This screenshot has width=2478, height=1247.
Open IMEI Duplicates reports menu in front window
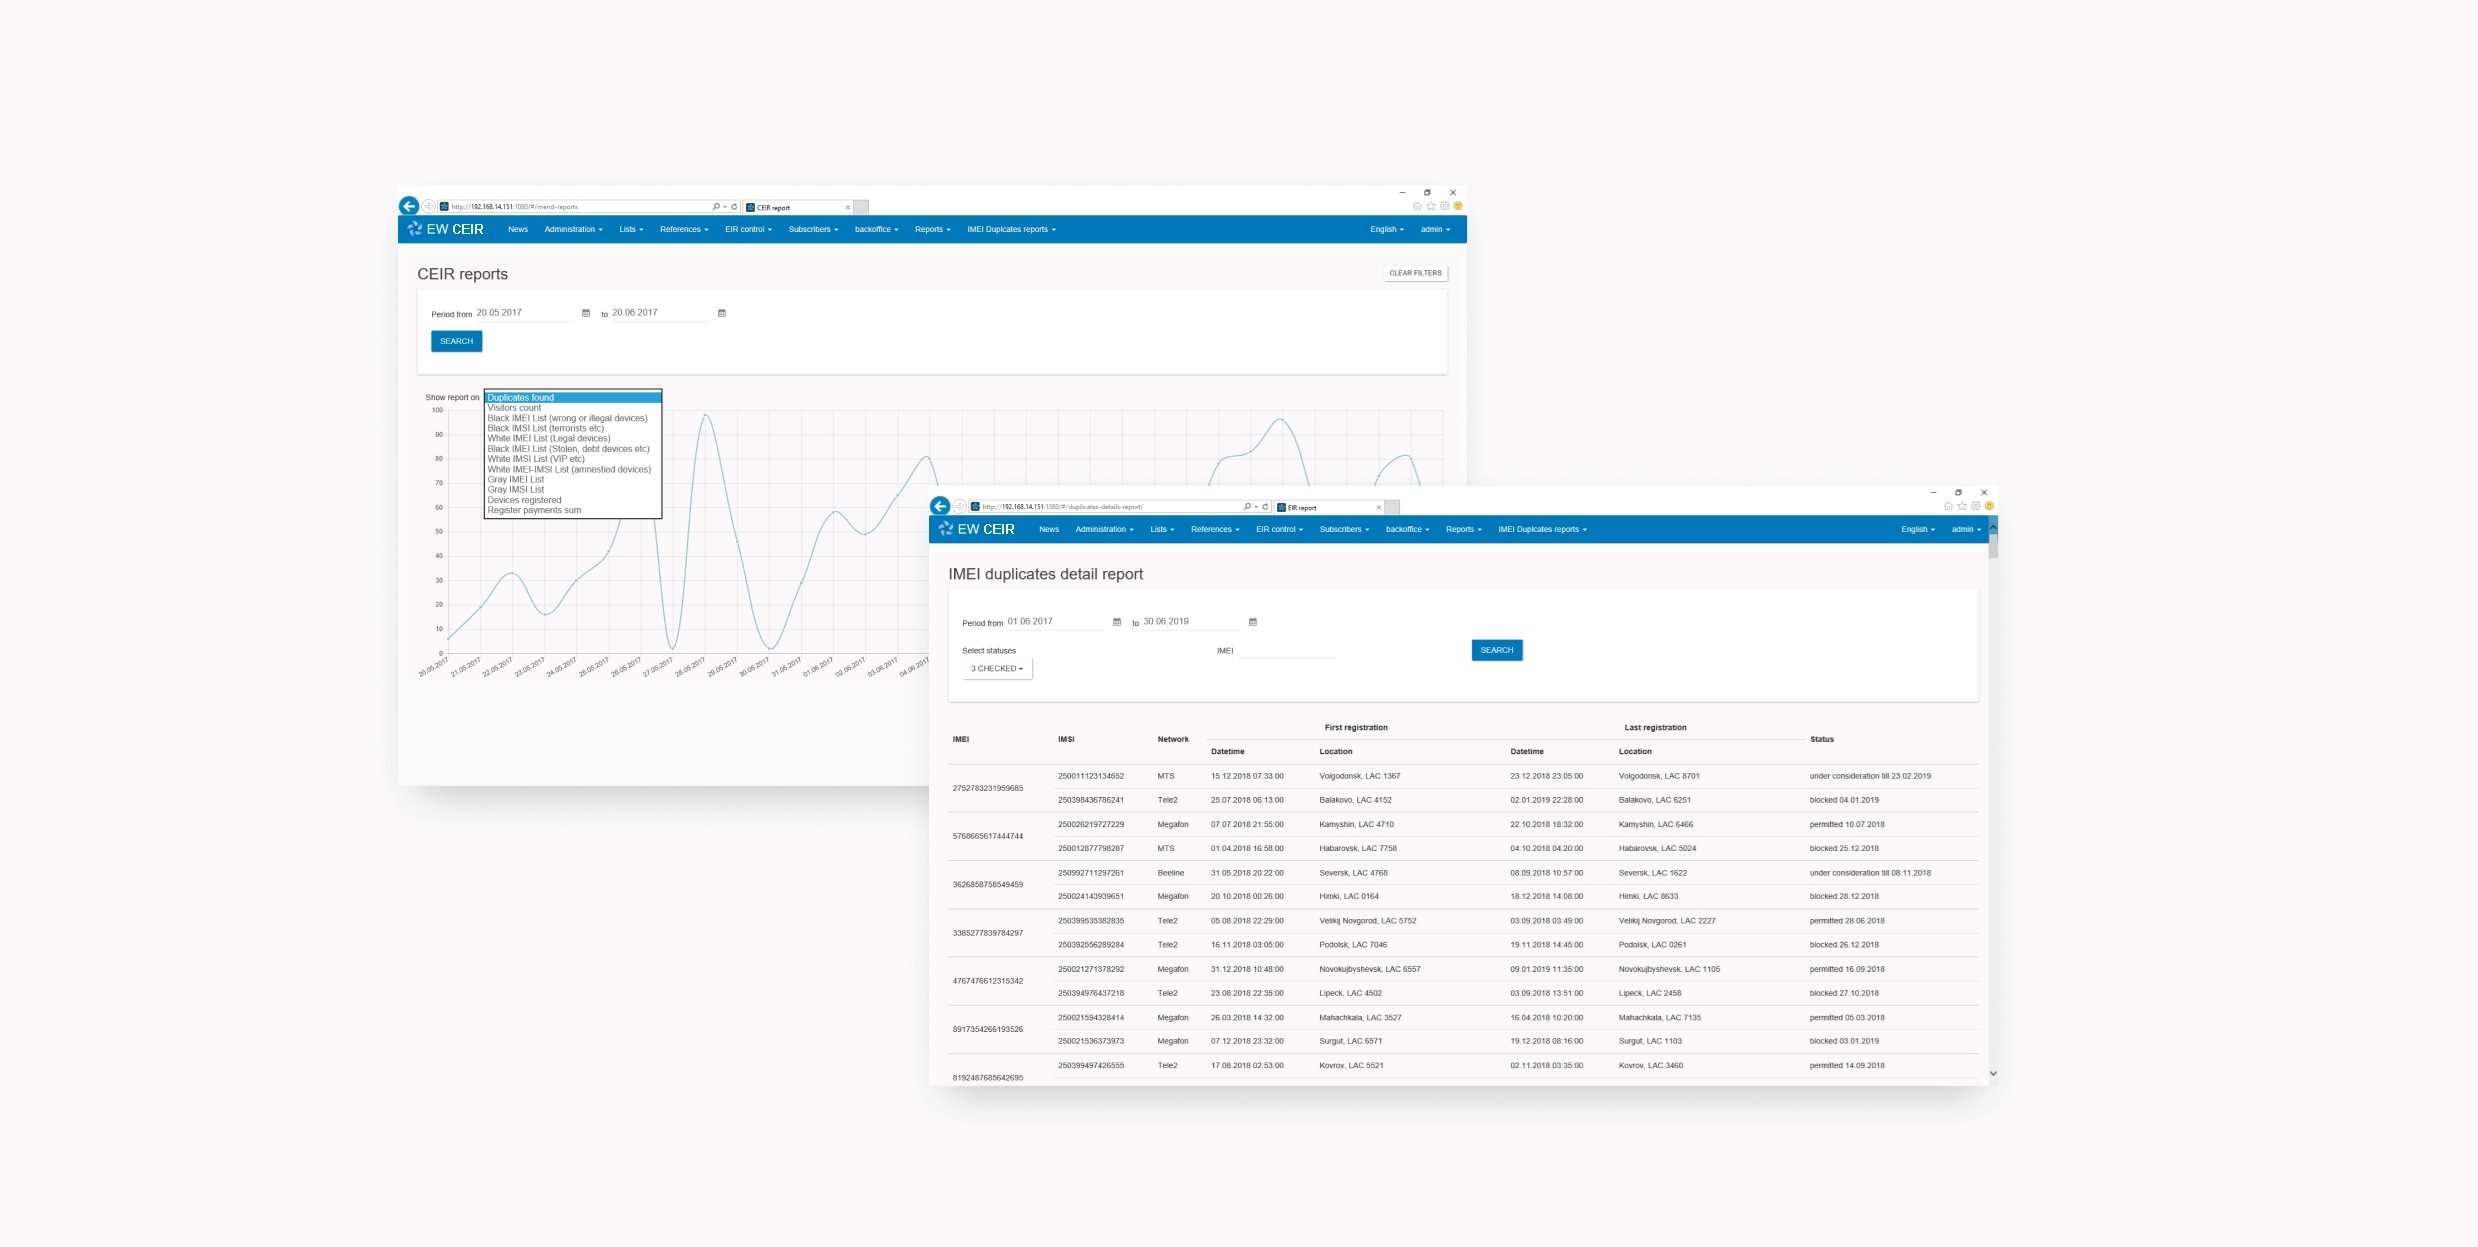point(1542,529)
